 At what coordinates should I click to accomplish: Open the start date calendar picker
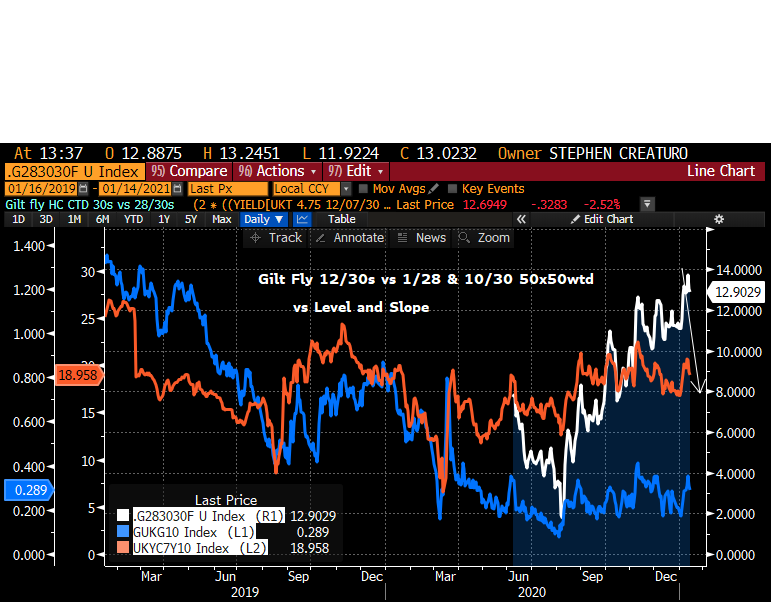83,189
